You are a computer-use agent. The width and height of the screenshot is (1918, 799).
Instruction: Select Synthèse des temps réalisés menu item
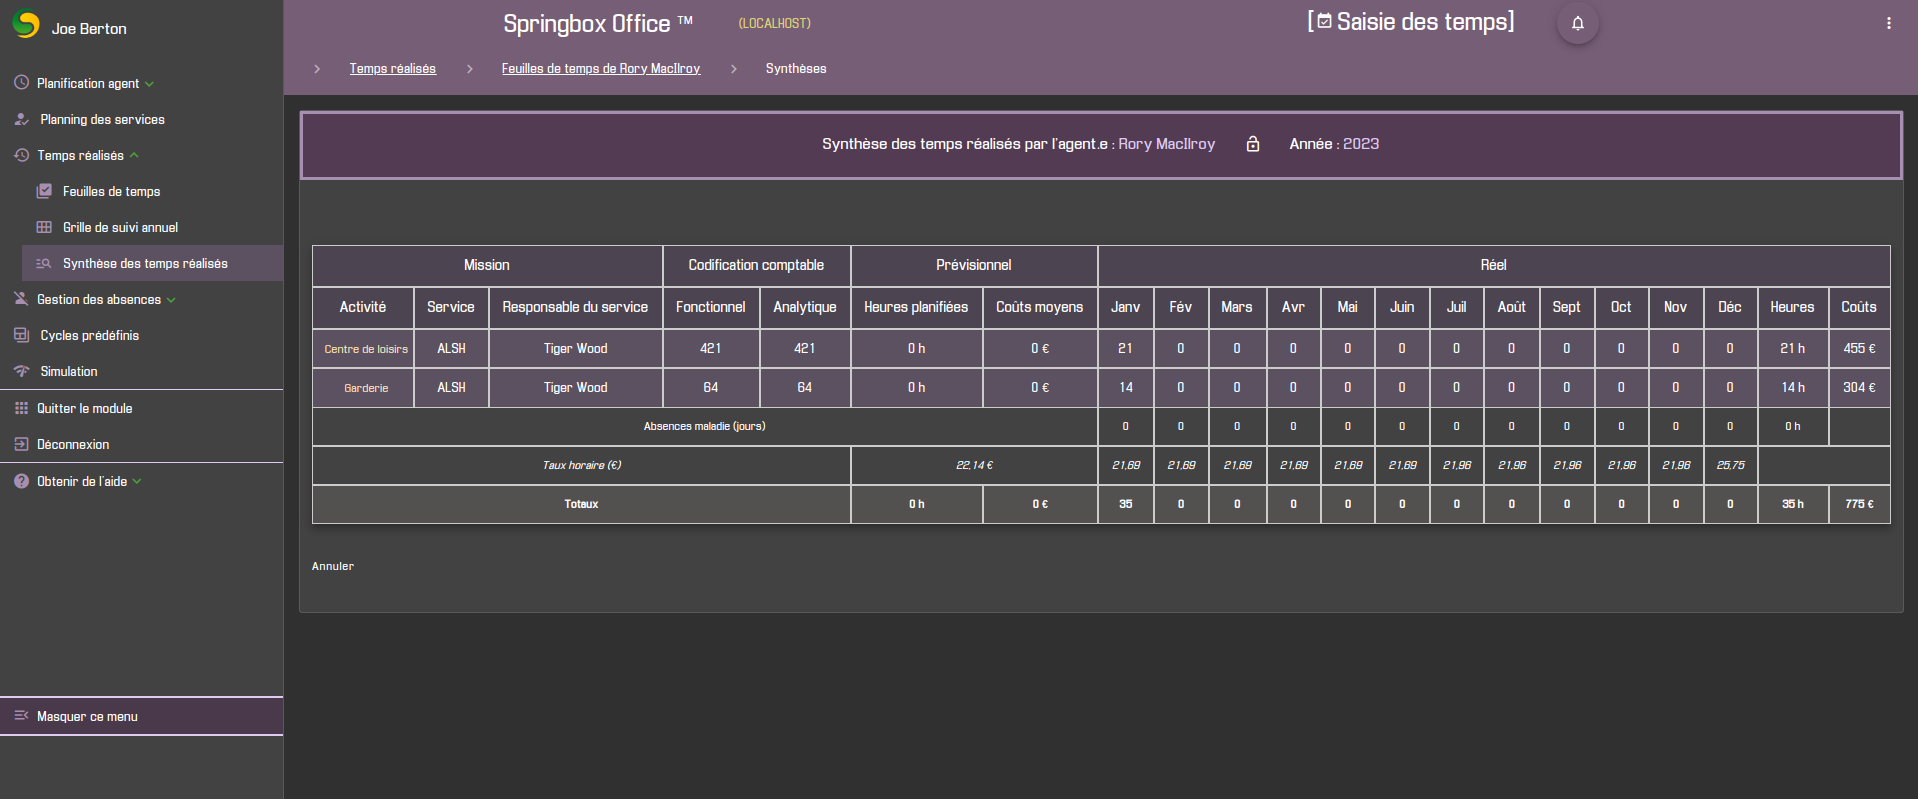(152, 263)
